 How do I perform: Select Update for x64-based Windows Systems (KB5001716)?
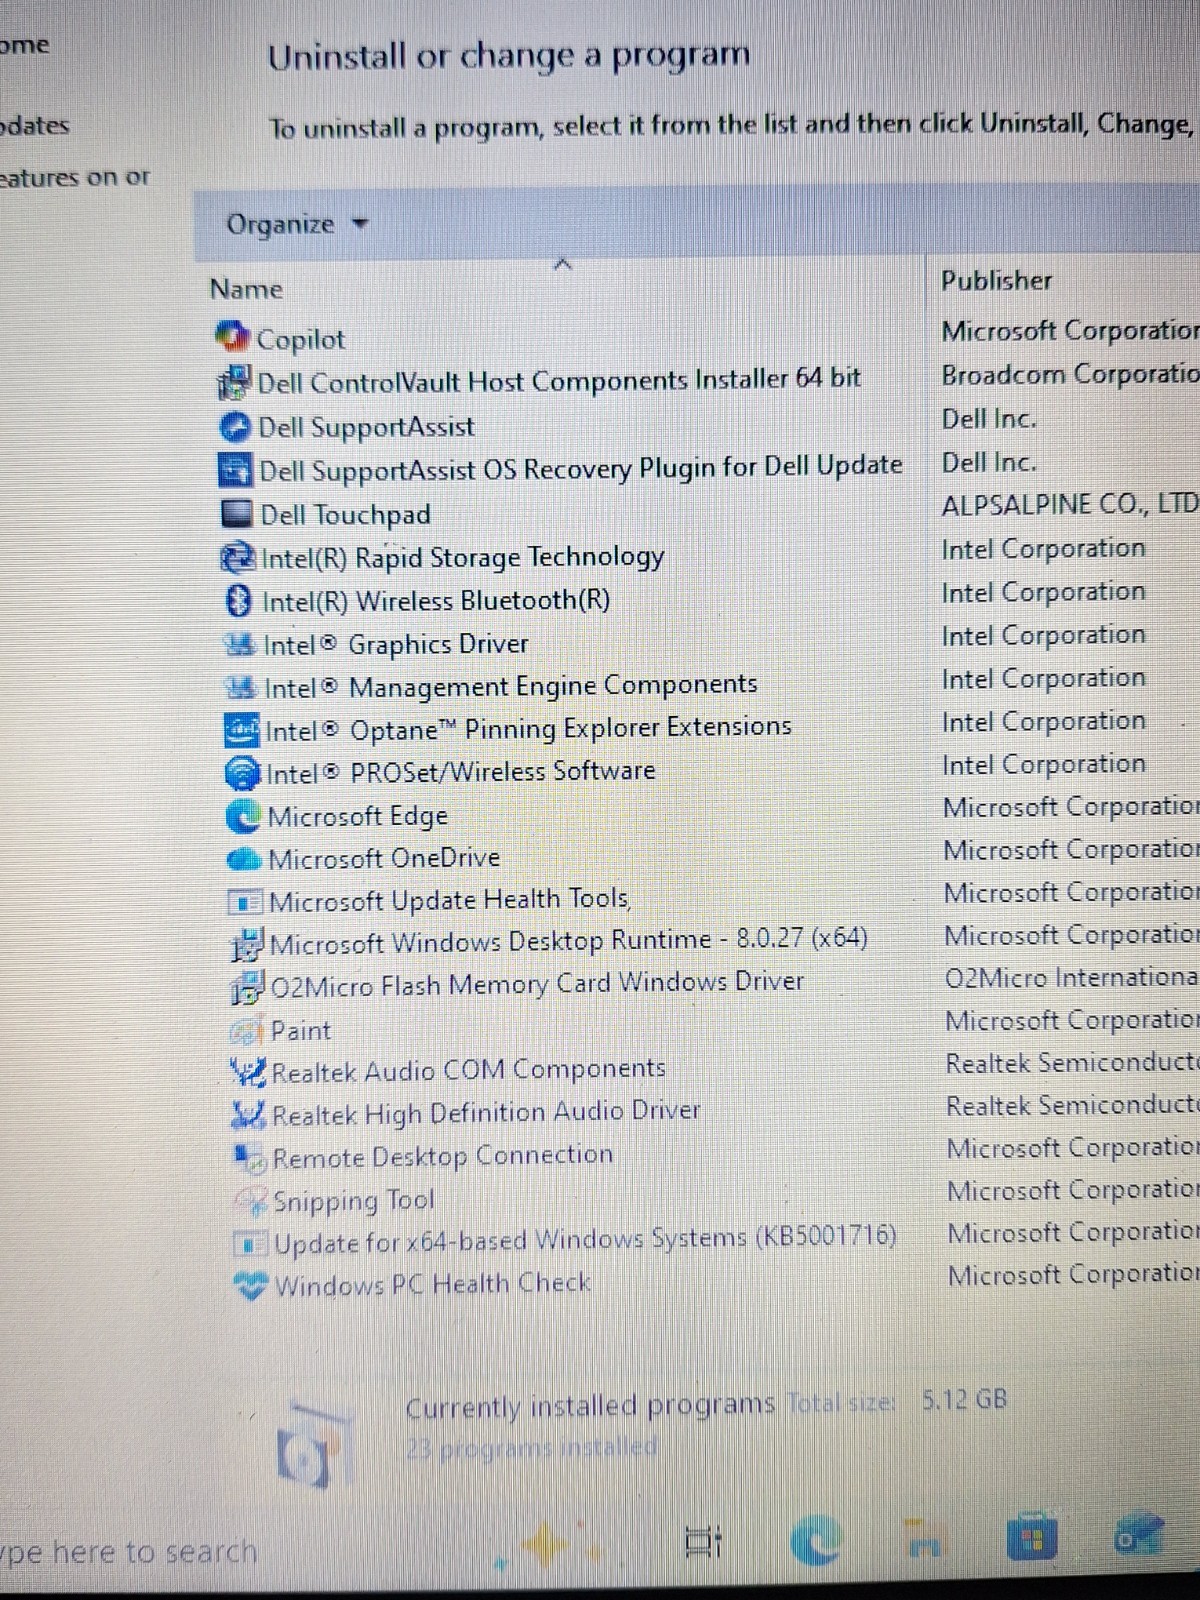(x=586, y=1241)
